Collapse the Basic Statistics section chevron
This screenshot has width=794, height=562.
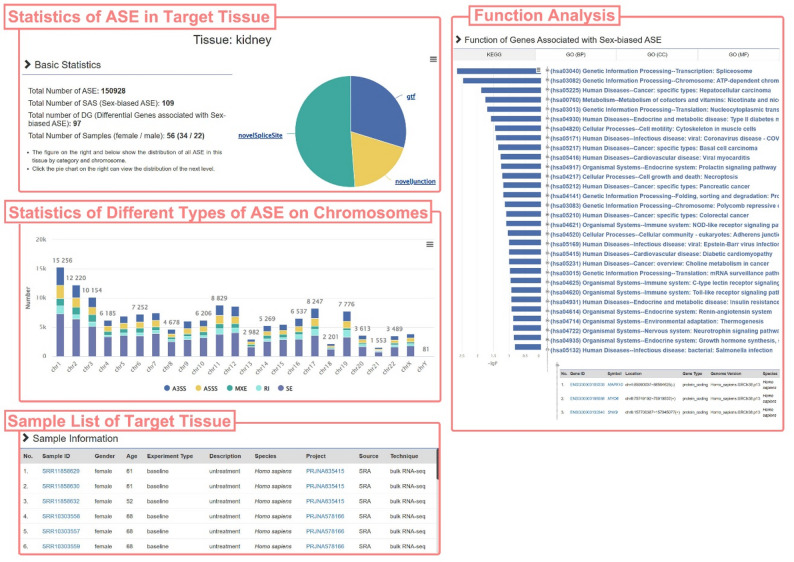coord(27,64)
